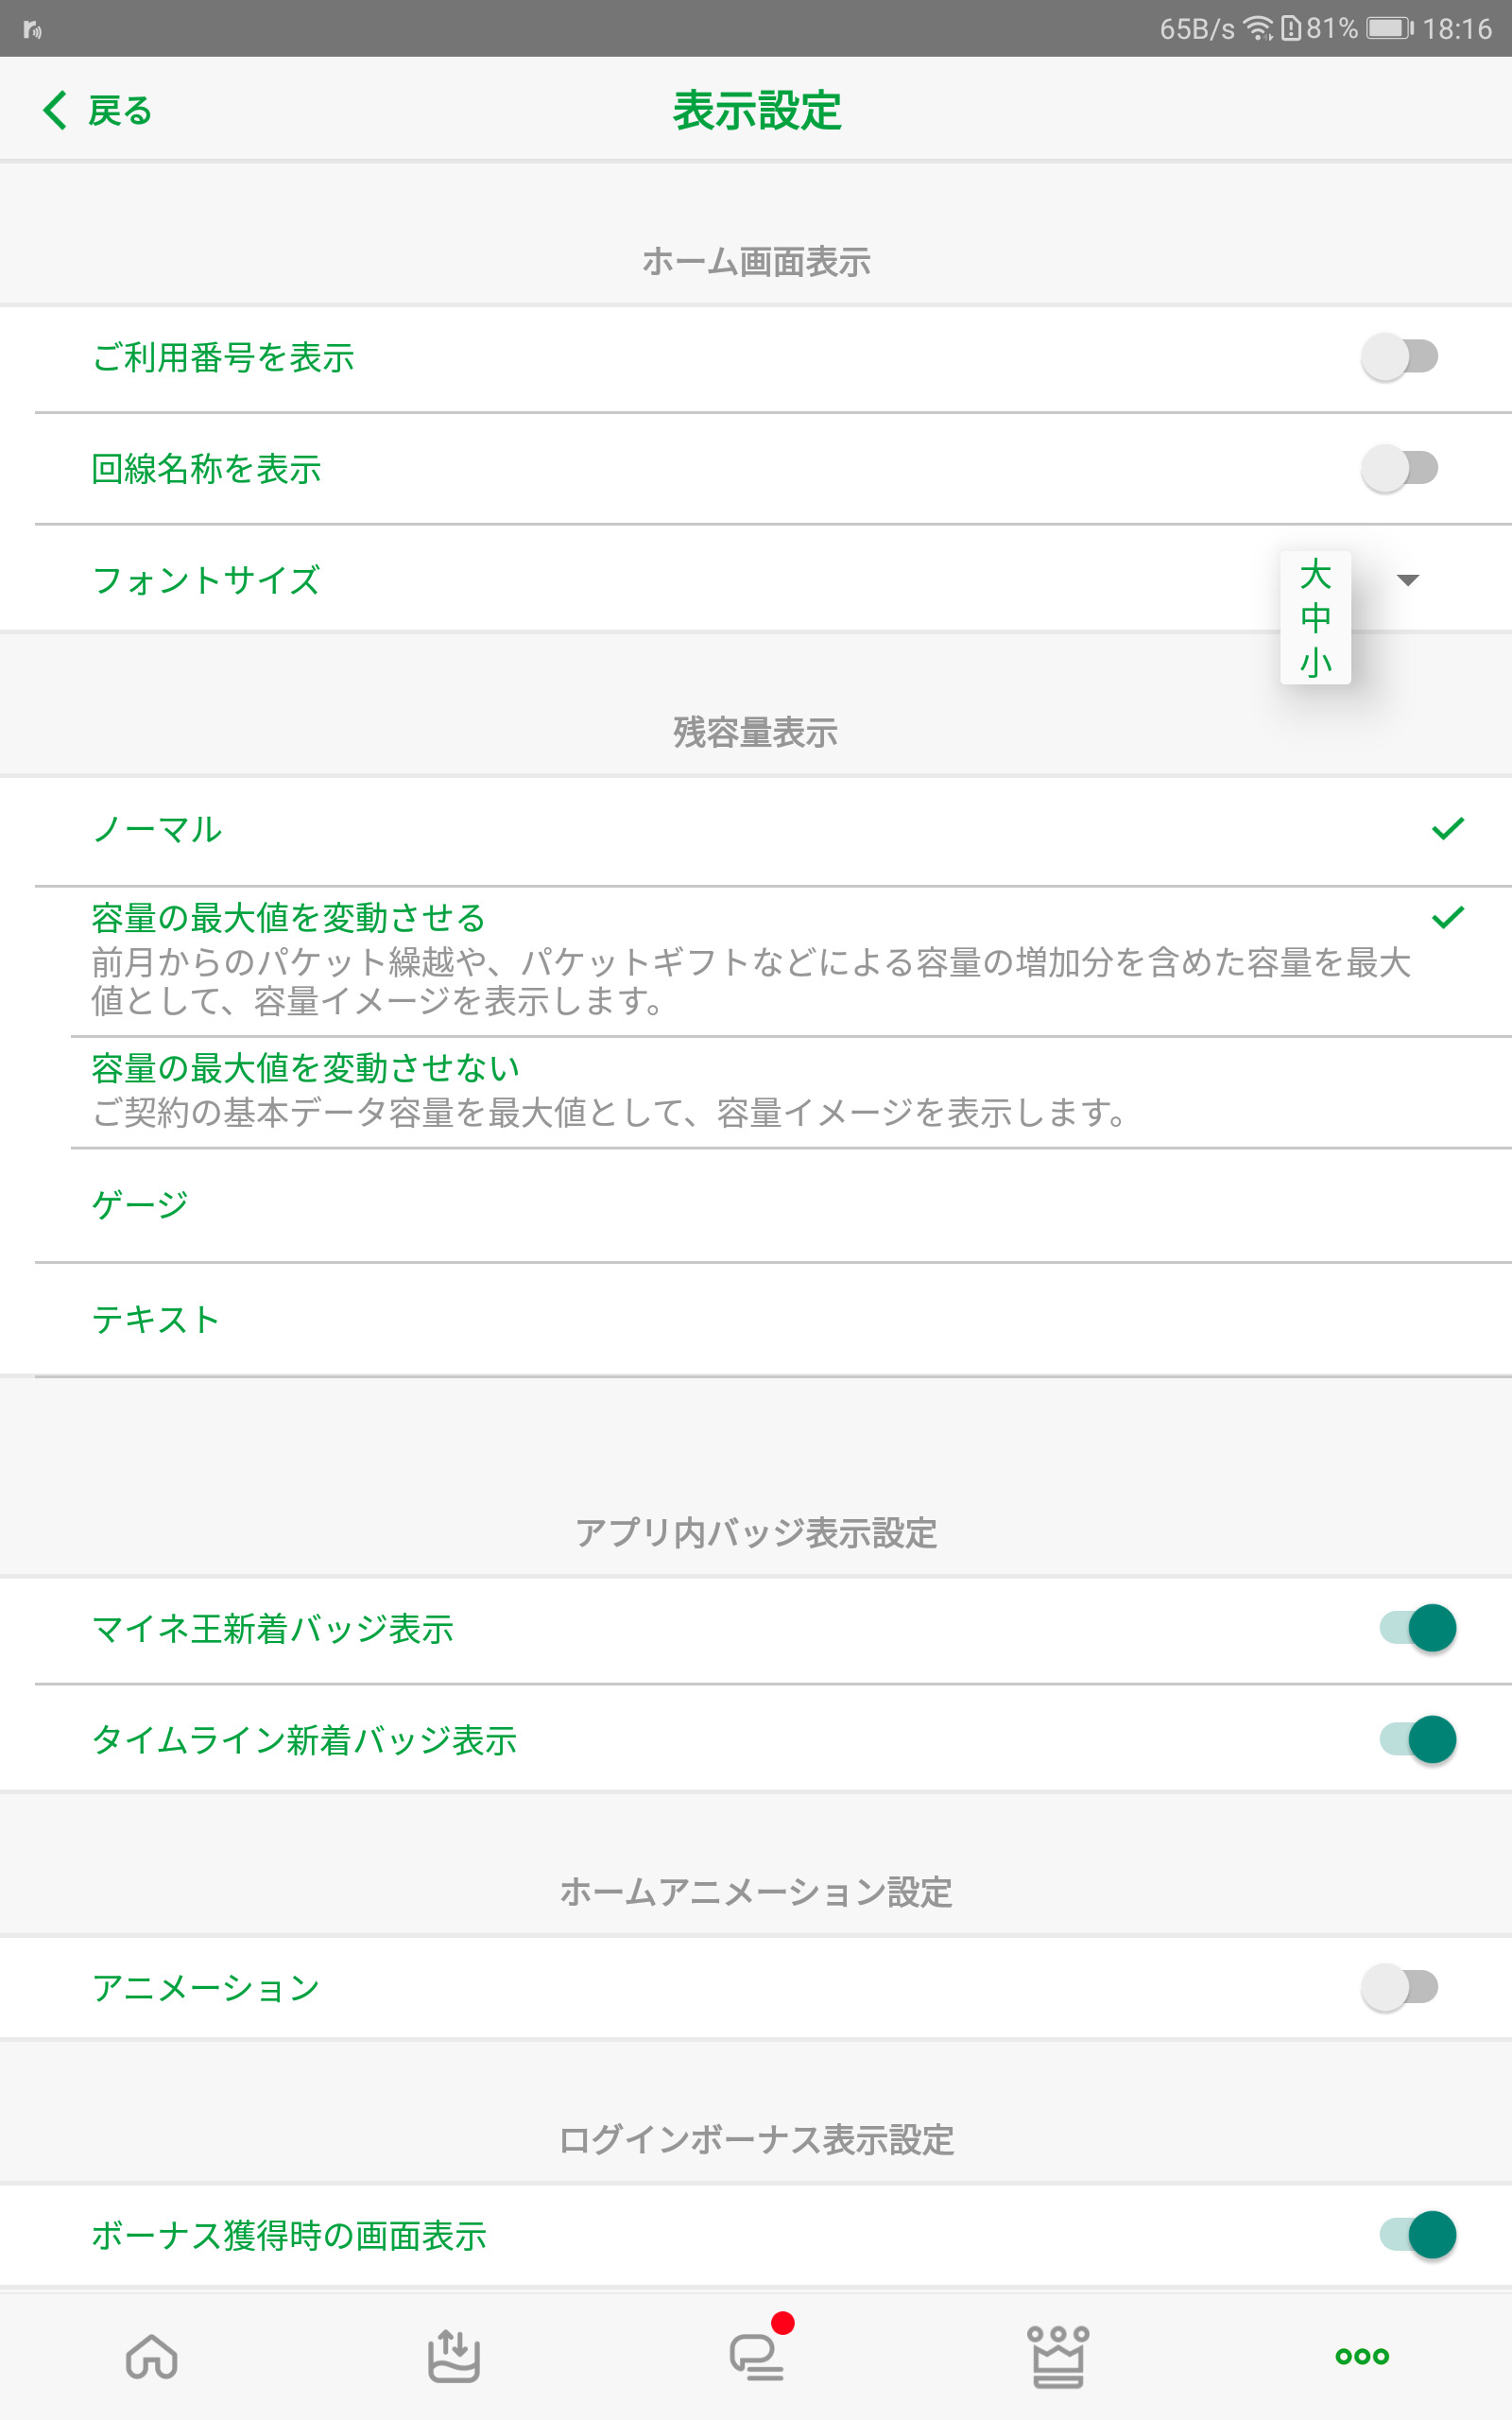Enable the アニメーション switch
The image size is (1512, 2420).
[x=1399, y=1987]
